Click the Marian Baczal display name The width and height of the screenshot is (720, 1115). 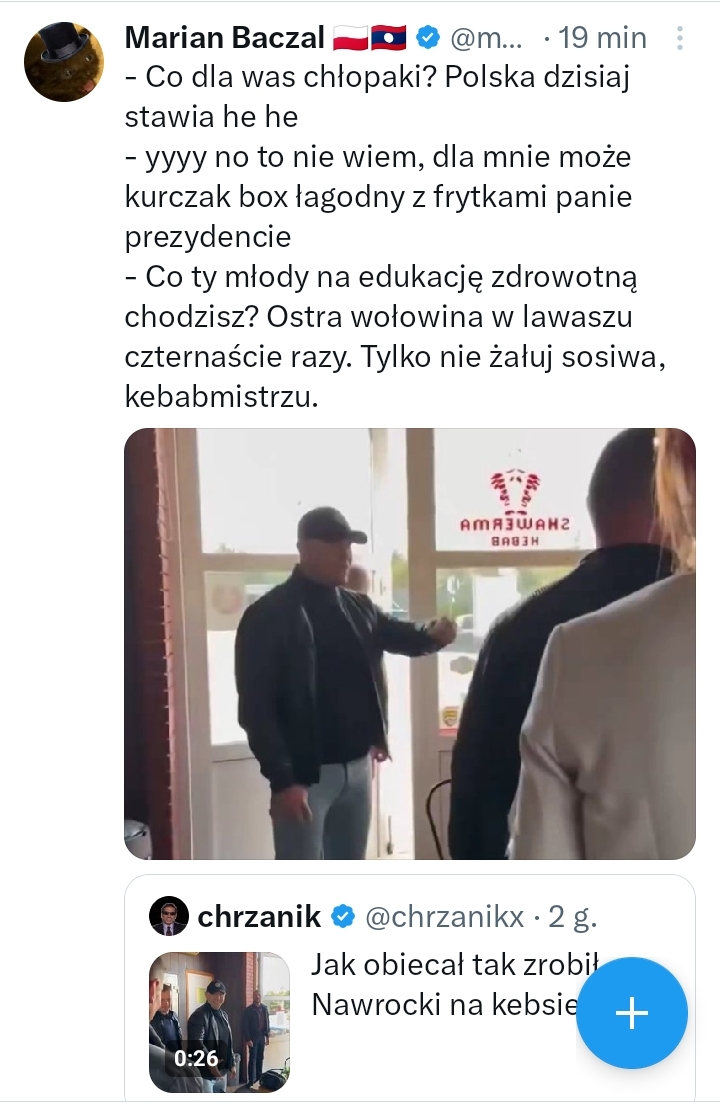(x=225, y=38)
